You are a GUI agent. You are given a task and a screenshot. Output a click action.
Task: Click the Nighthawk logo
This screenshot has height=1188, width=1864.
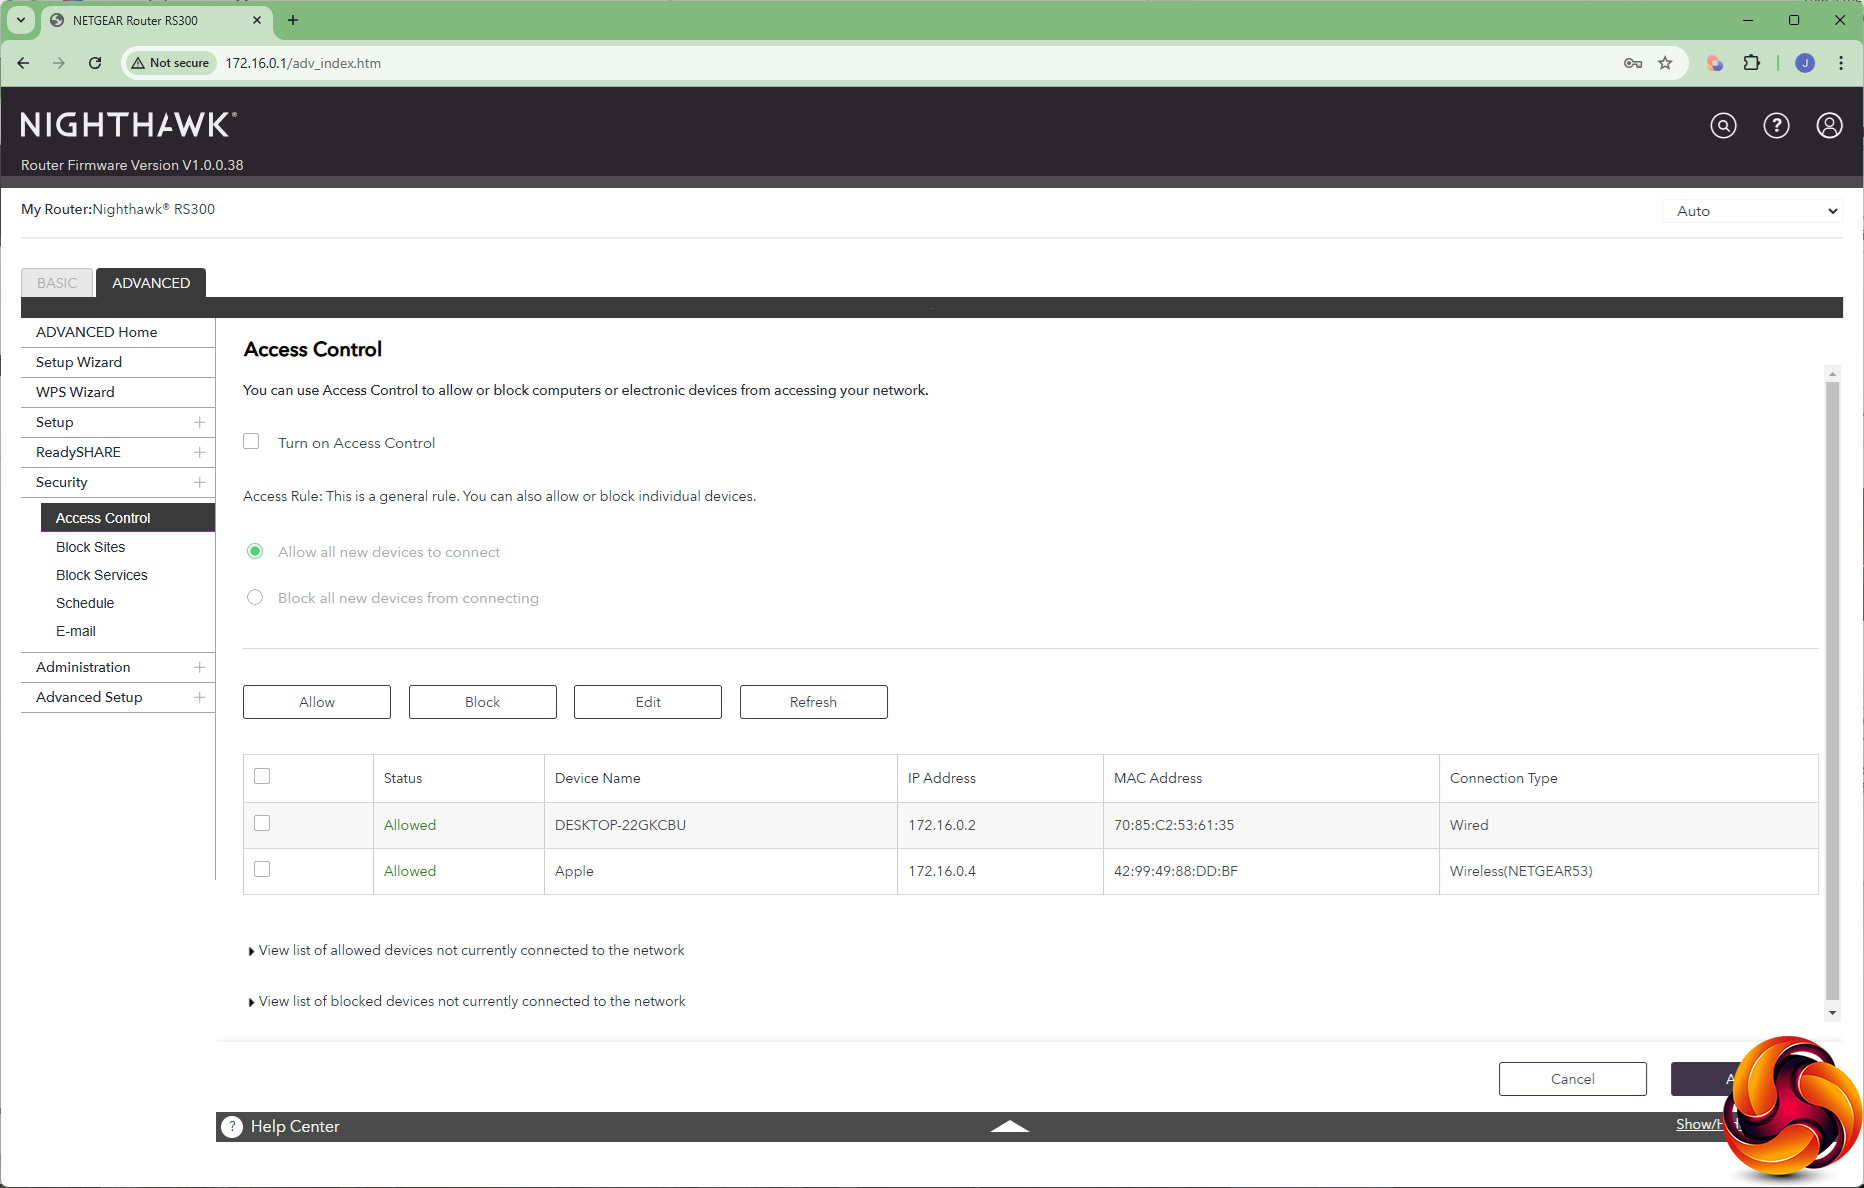pos(128,125)
